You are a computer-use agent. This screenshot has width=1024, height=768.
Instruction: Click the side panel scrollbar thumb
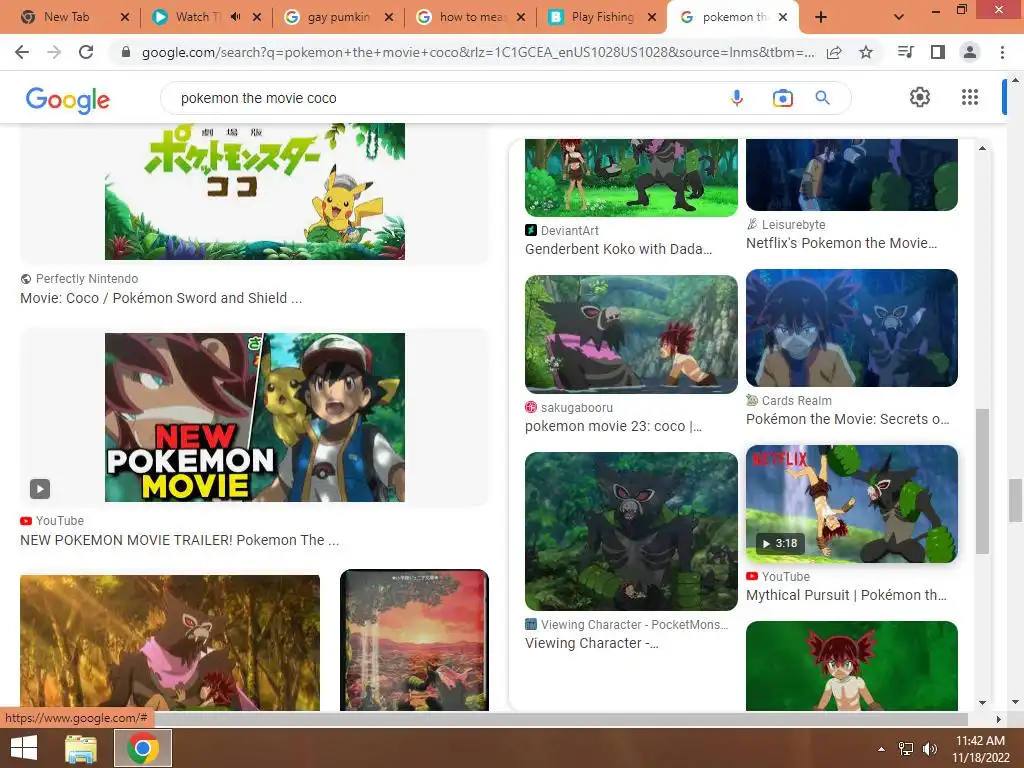(982, 481)
